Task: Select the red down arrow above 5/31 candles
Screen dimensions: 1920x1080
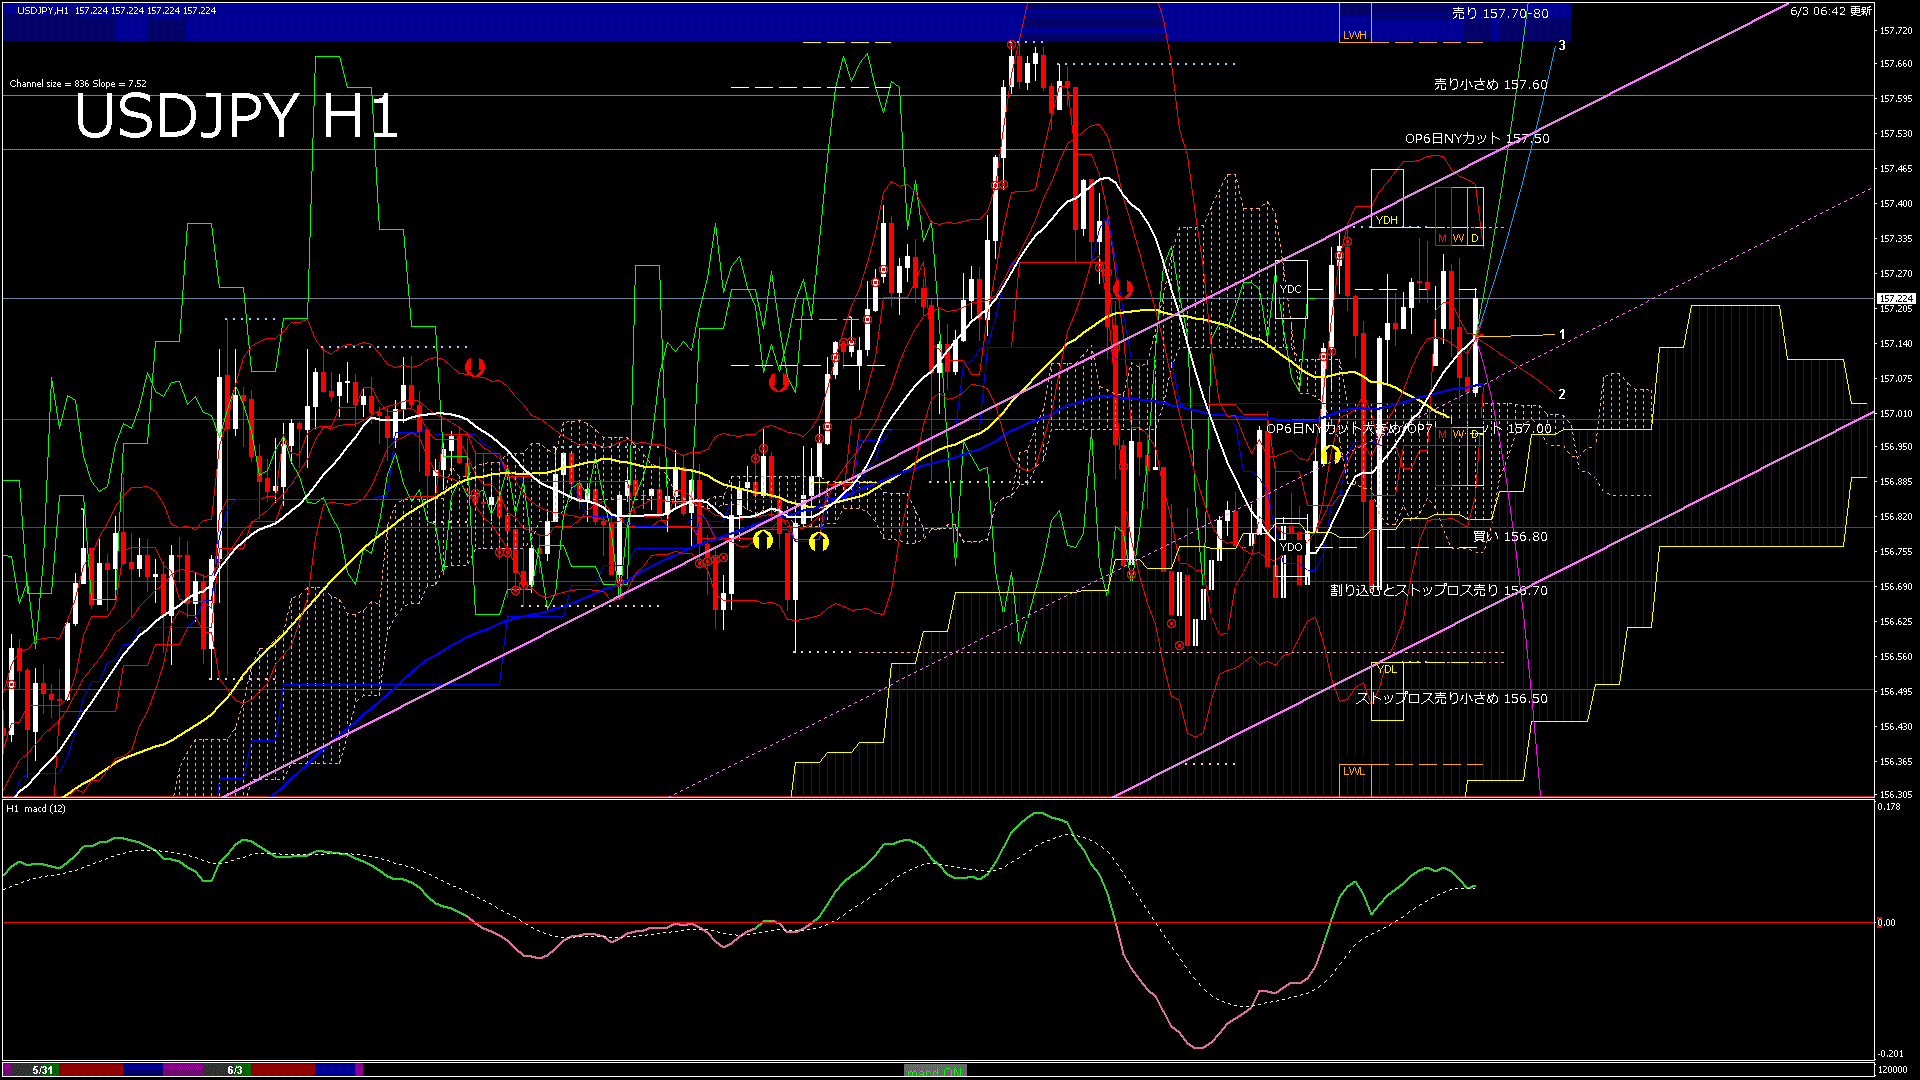Action: pyautogui.click(x=474, y=367)
